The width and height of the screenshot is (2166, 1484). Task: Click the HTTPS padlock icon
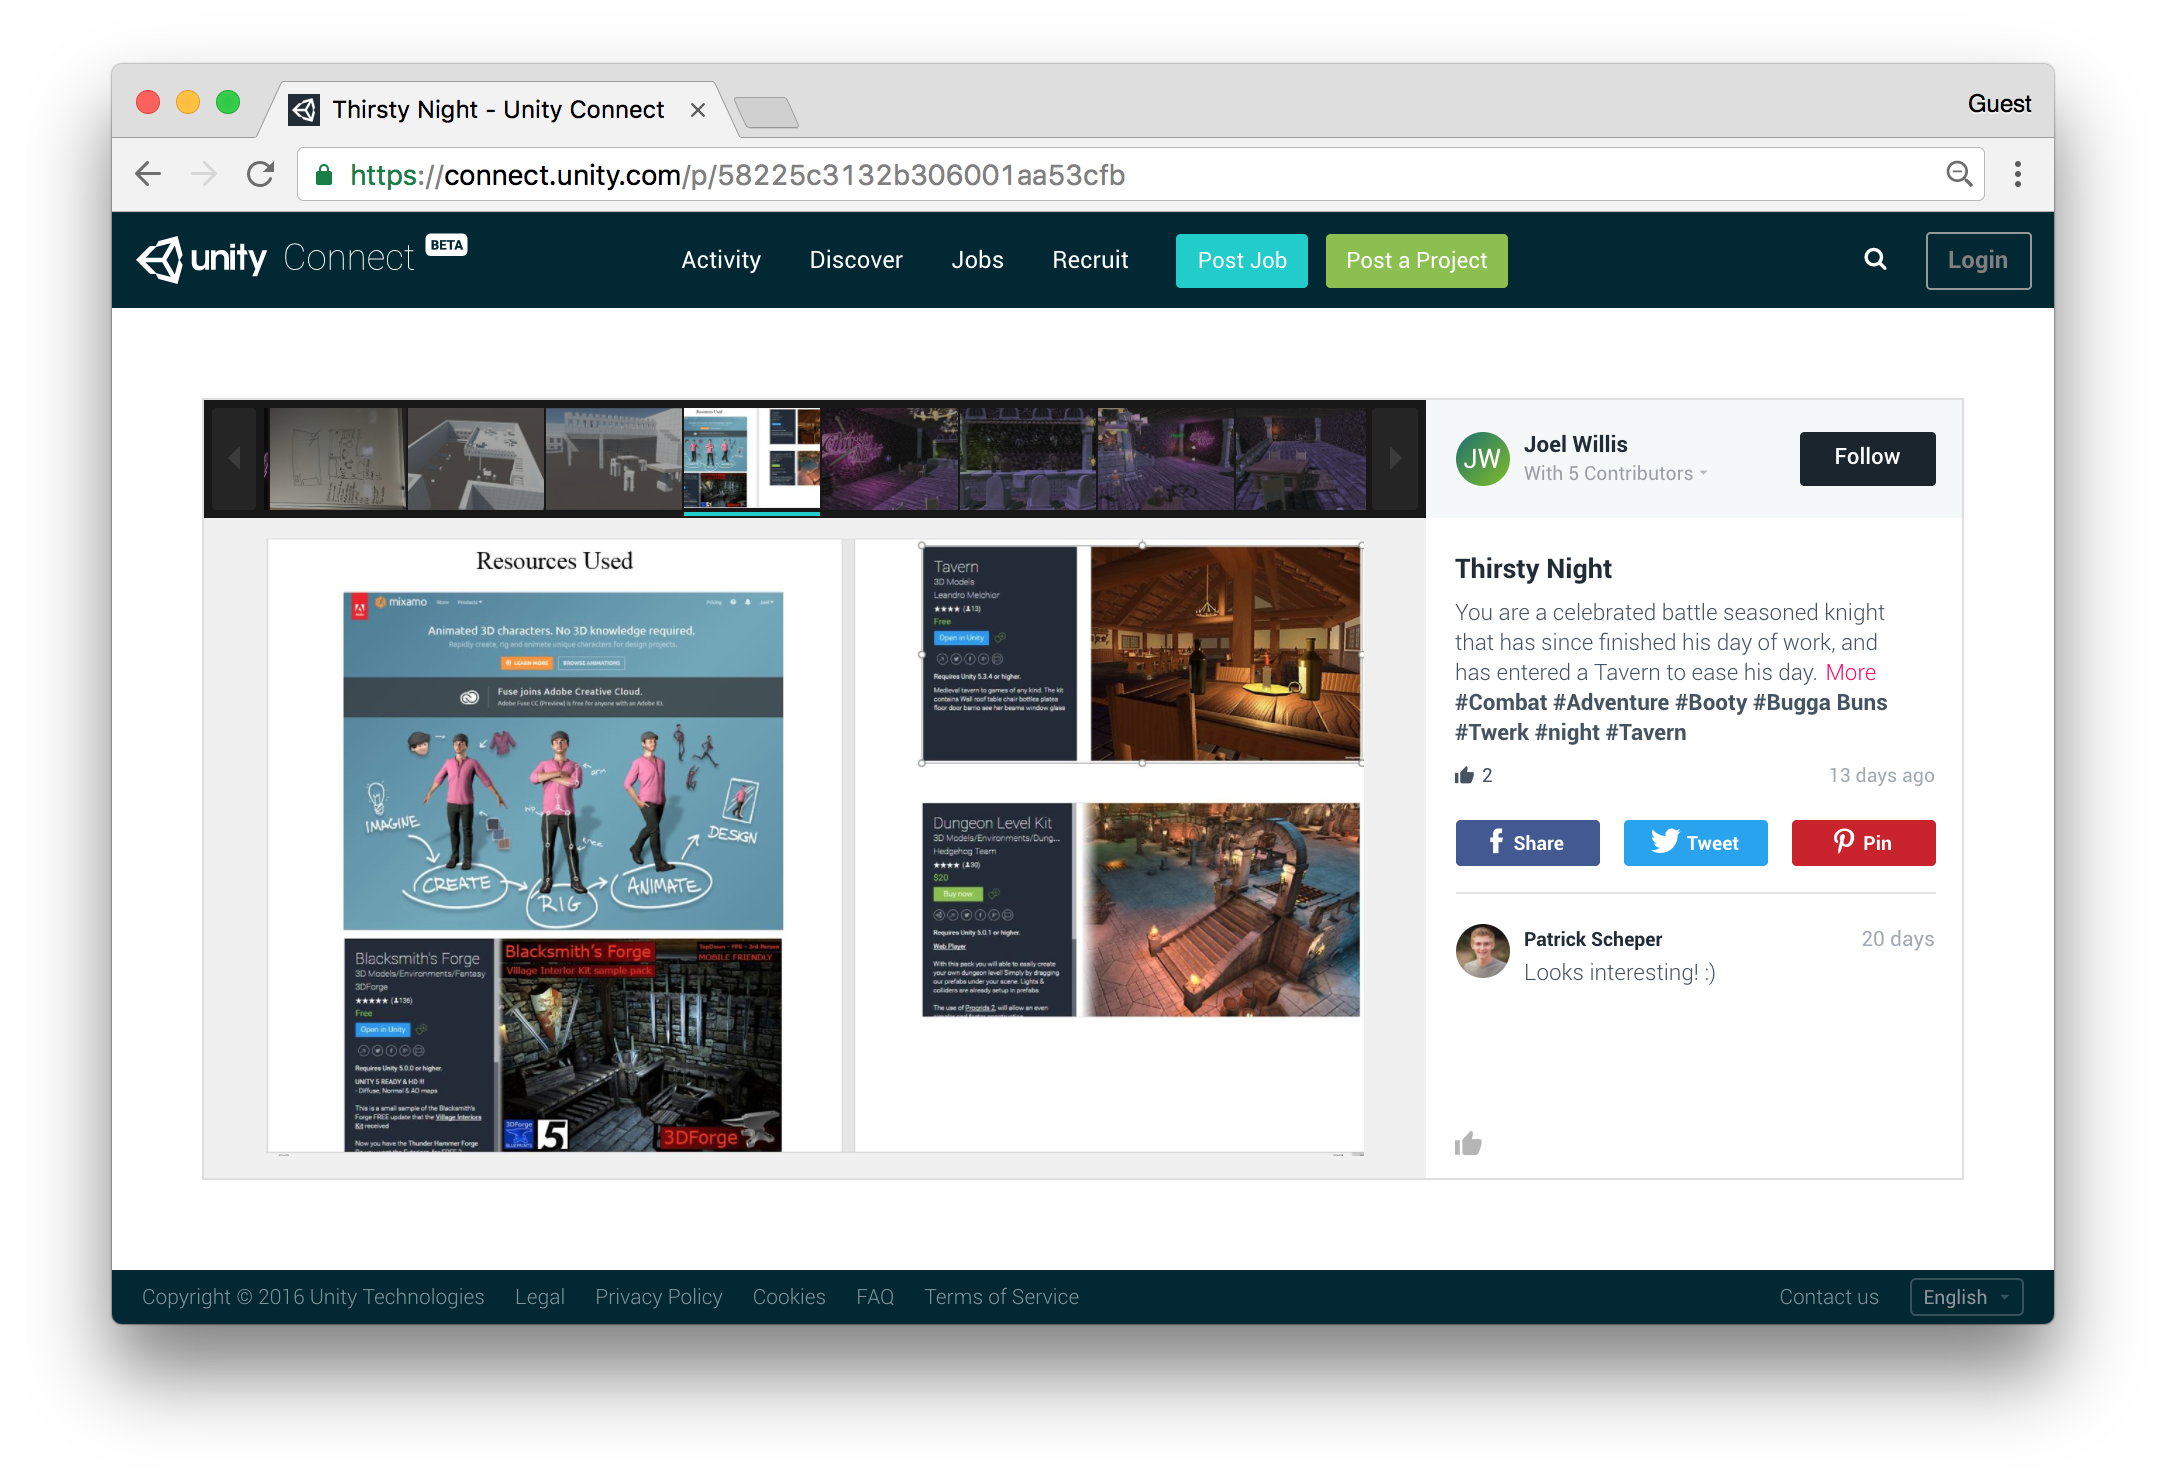323,174
